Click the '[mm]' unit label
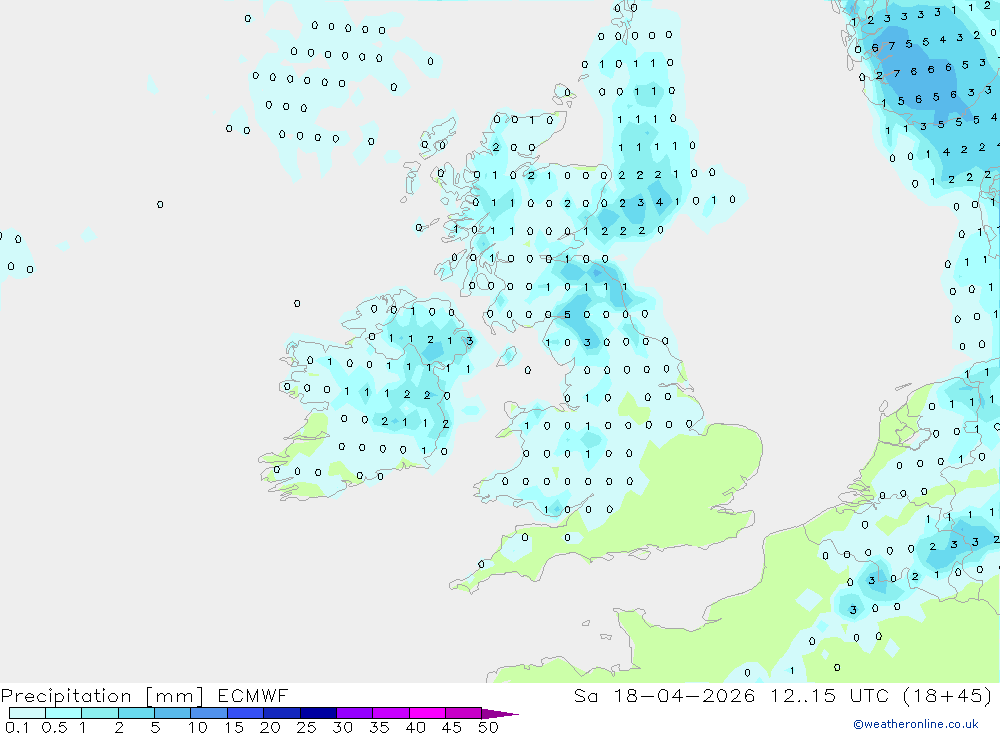This screenshot has height=733, width=1000. [x=175, y=696]
